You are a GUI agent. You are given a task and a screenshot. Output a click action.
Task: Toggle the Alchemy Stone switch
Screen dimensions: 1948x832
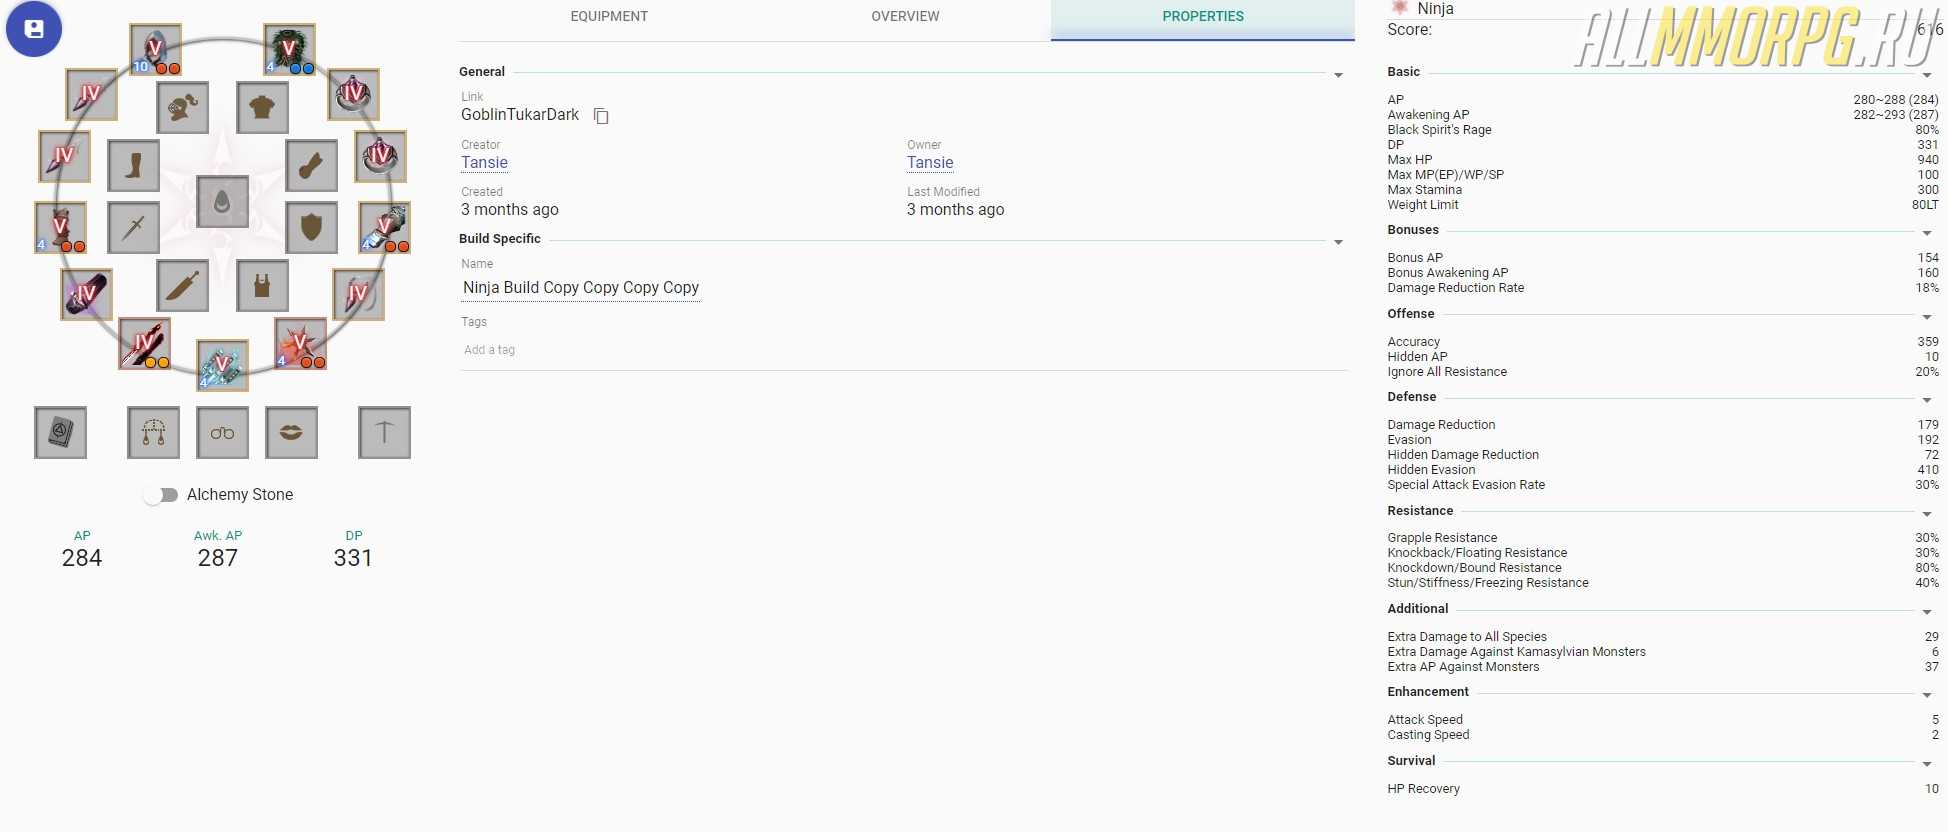(160, 495)
